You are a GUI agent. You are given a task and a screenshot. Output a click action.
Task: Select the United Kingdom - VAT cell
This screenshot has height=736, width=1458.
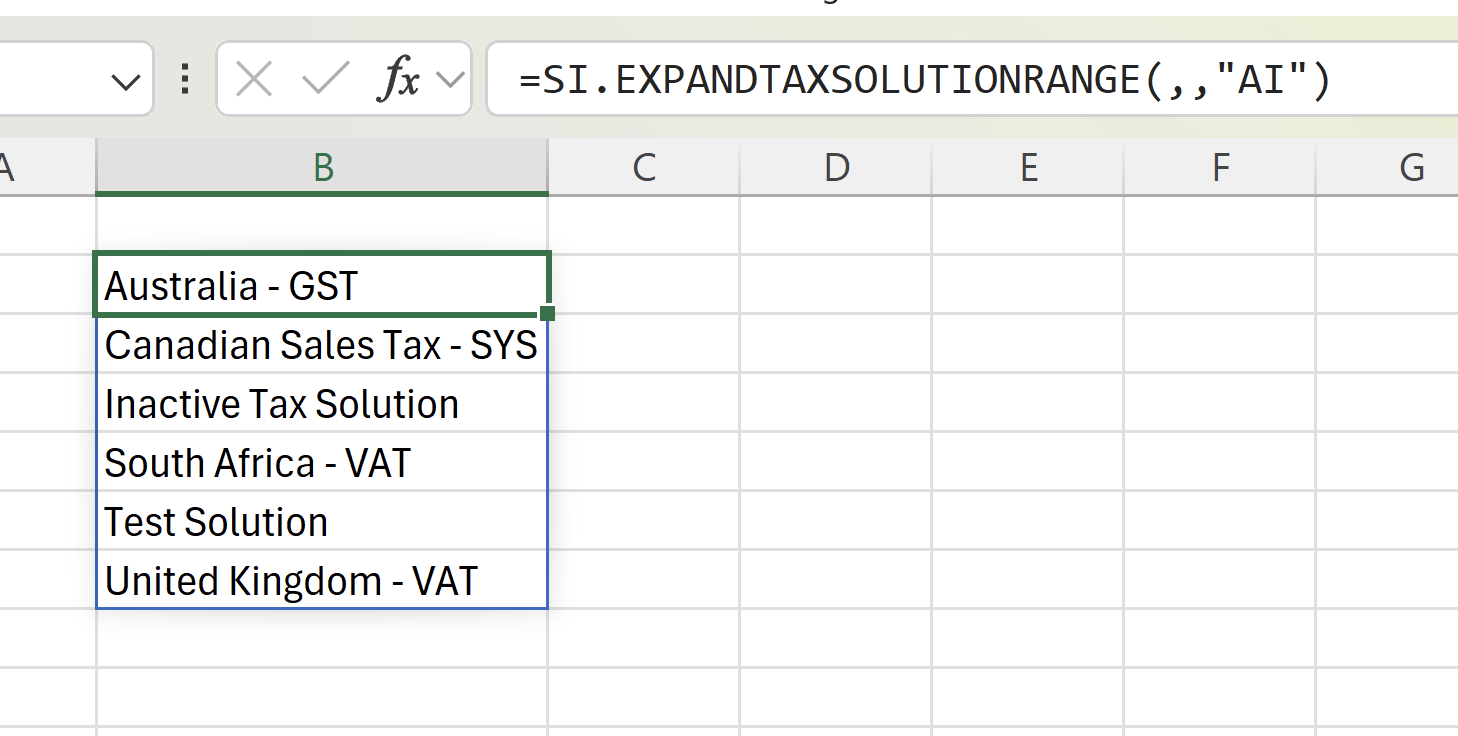pyautogui.click(x=322, y=580)
